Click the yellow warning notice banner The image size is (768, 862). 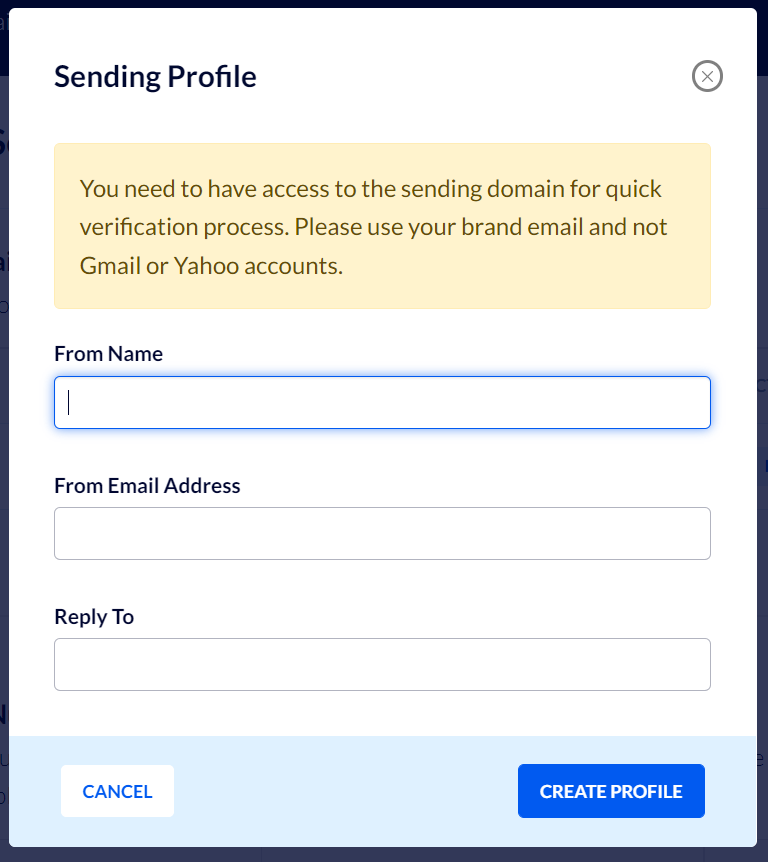coord(382,226)
